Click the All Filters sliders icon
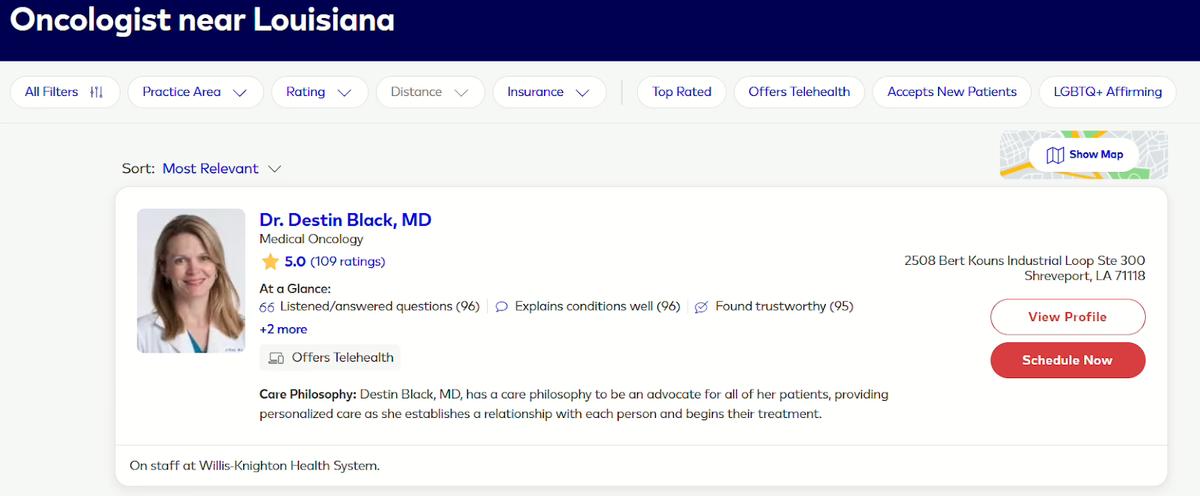 pyautogui.click(x=97, y=92)
